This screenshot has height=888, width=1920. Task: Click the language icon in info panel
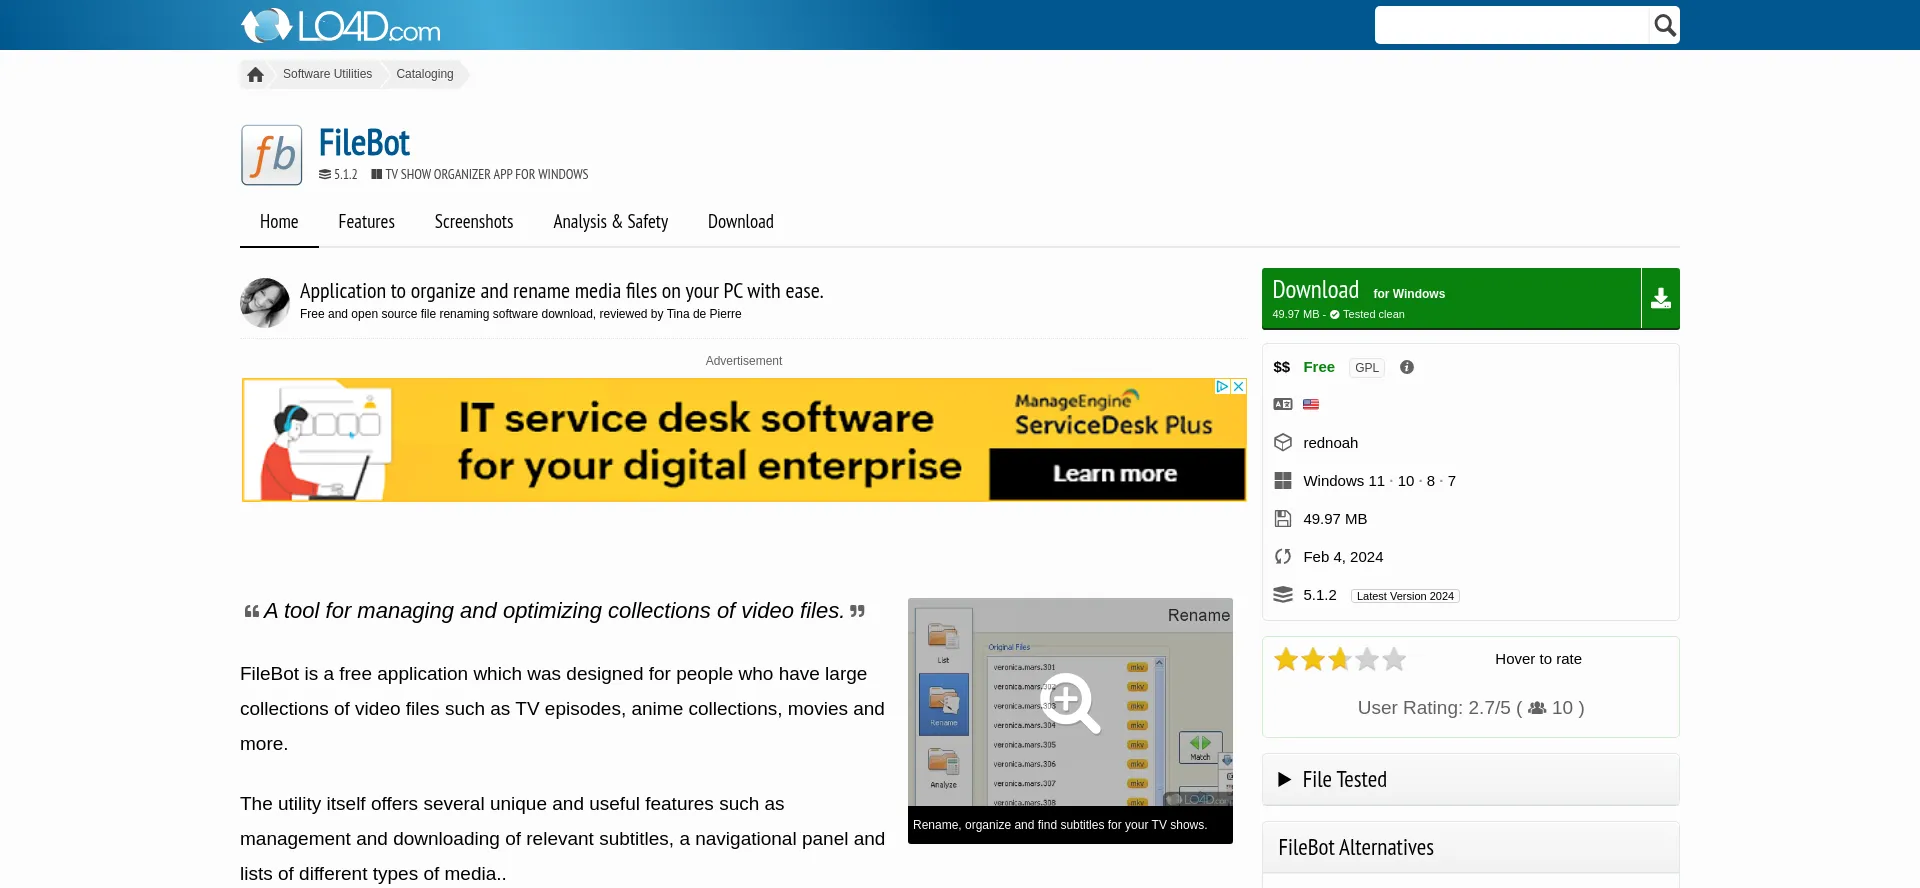(1282, 404)
